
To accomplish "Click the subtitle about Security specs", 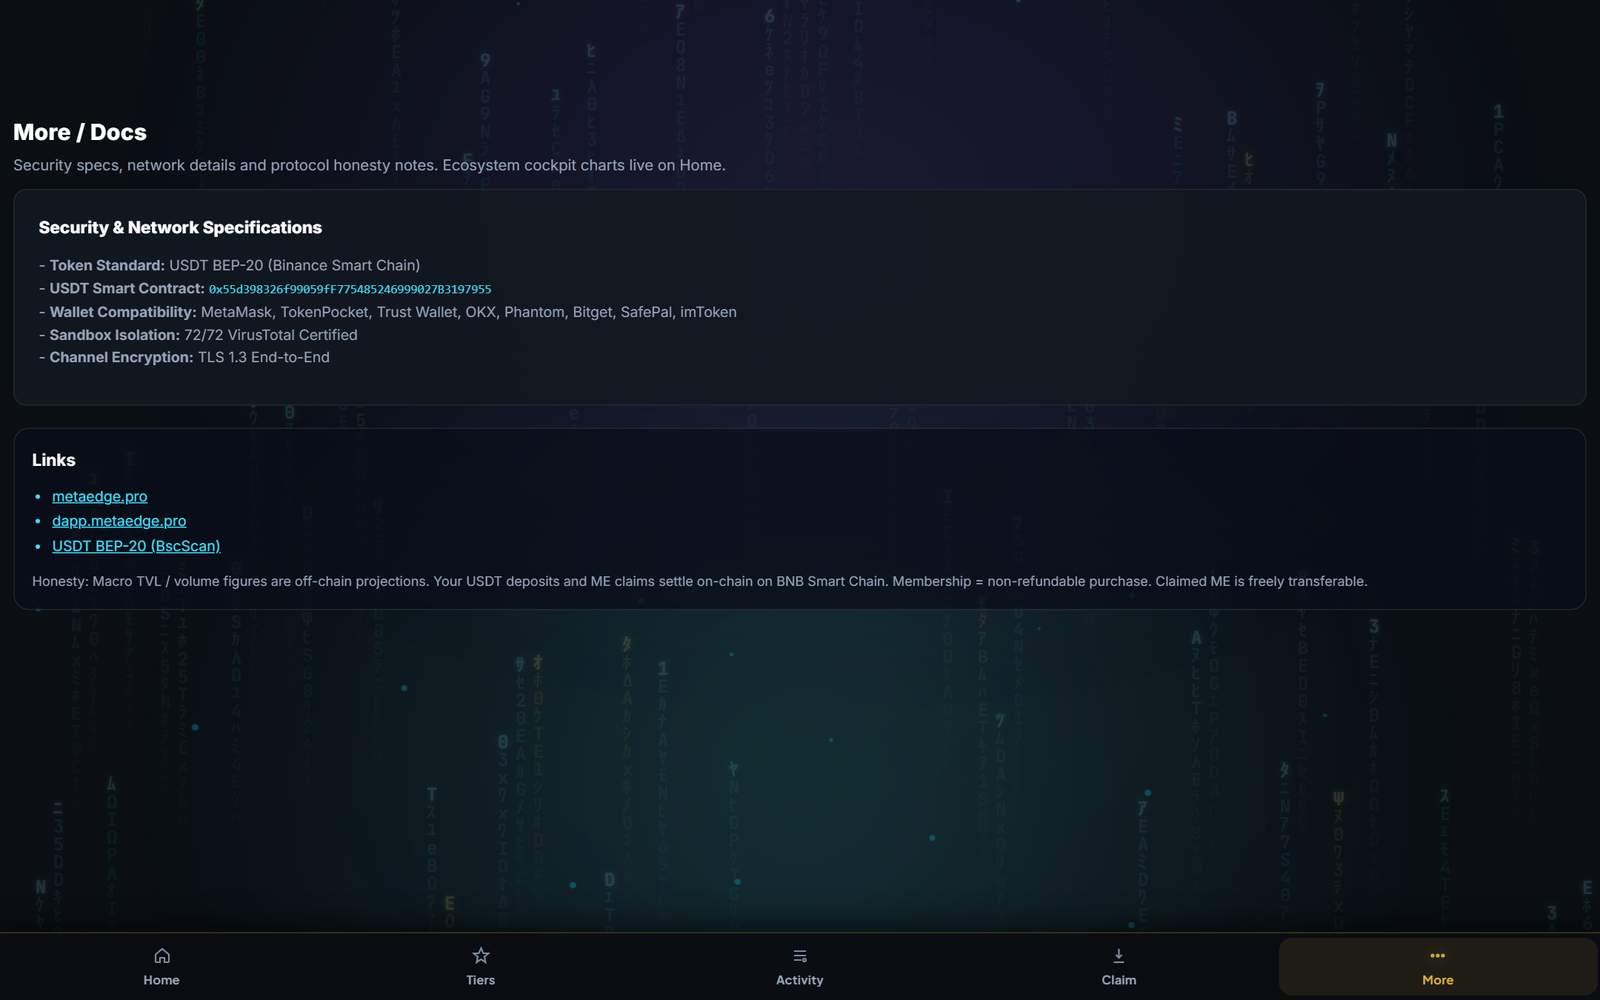I will (369, 165).
